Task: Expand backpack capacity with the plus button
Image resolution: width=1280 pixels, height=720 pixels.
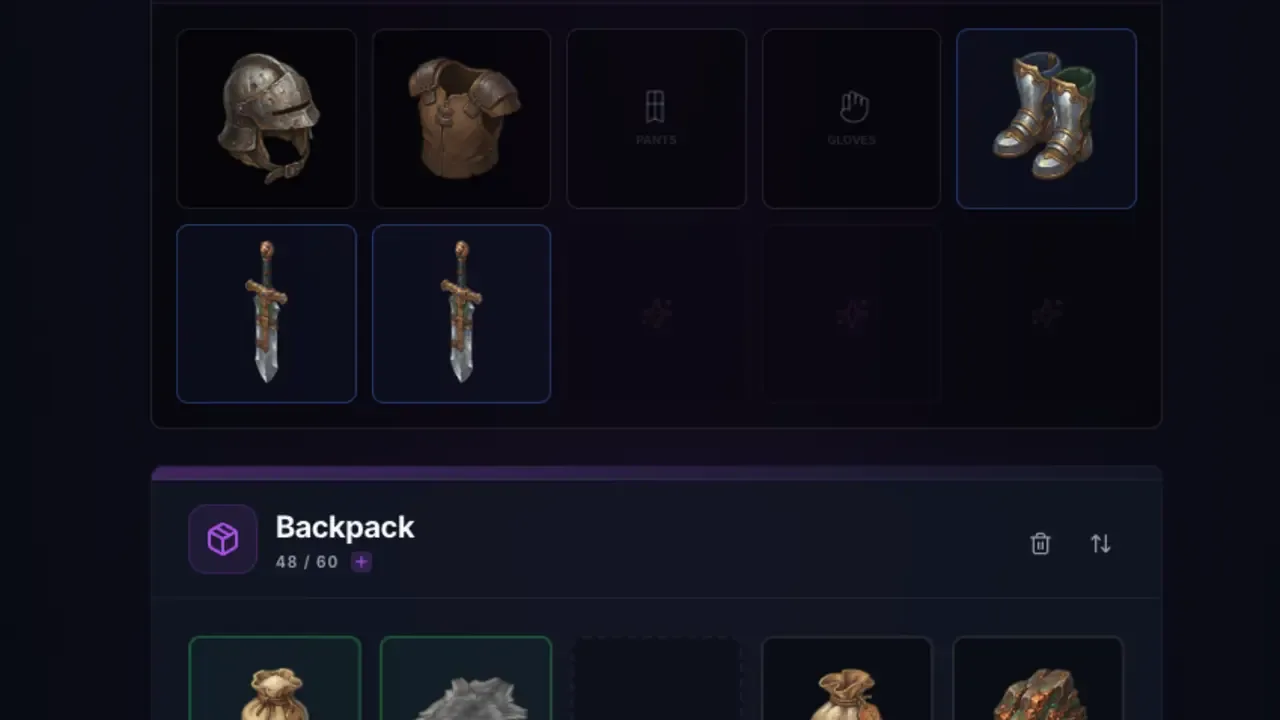Action: click(x=361, y=562)
